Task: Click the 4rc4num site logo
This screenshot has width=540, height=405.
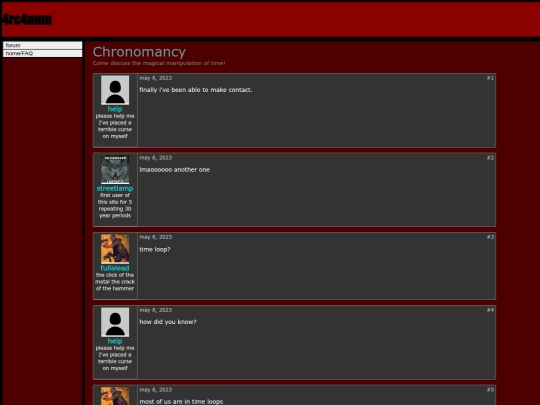Action: pos(27,19)
